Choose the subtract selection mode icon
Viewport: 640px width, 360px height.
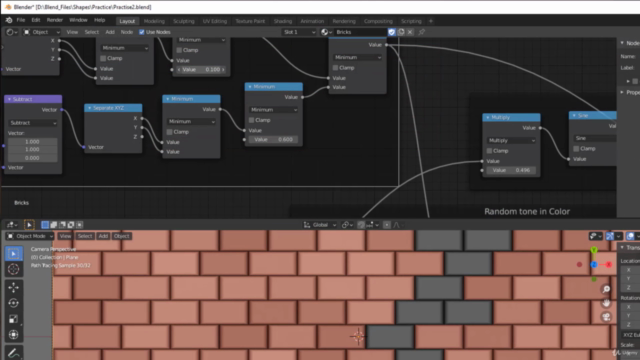(62, 225)
